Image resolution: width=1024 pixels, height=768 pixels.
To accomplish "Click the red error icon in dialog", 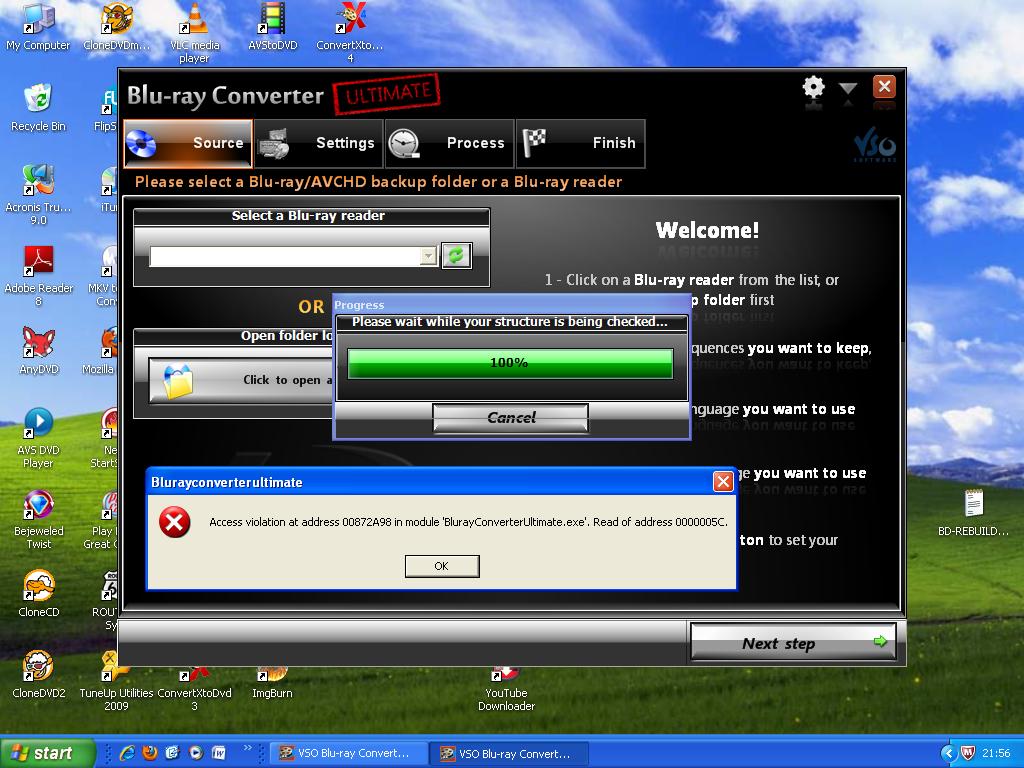I will coord(174,522).
